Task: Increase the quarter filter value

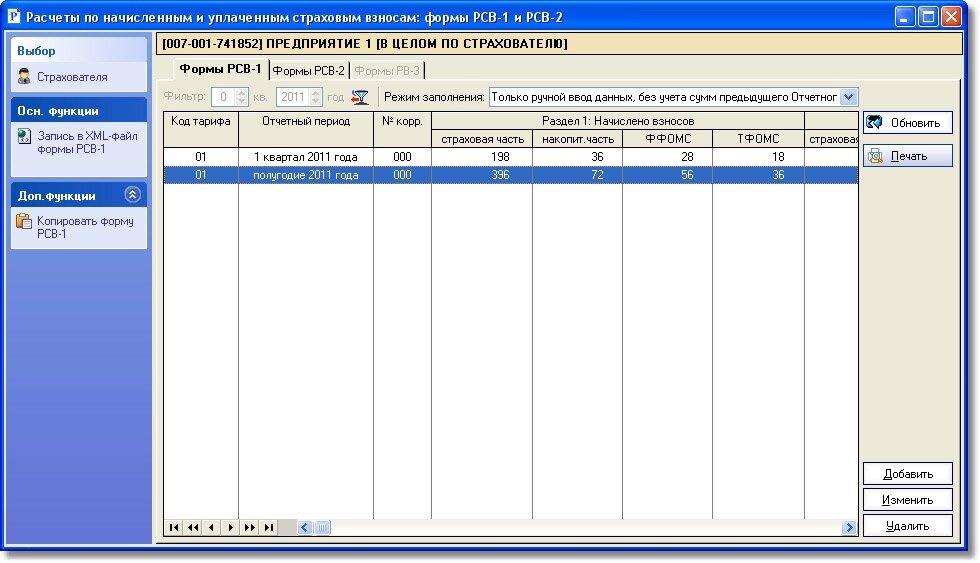Action: (242, 93)
